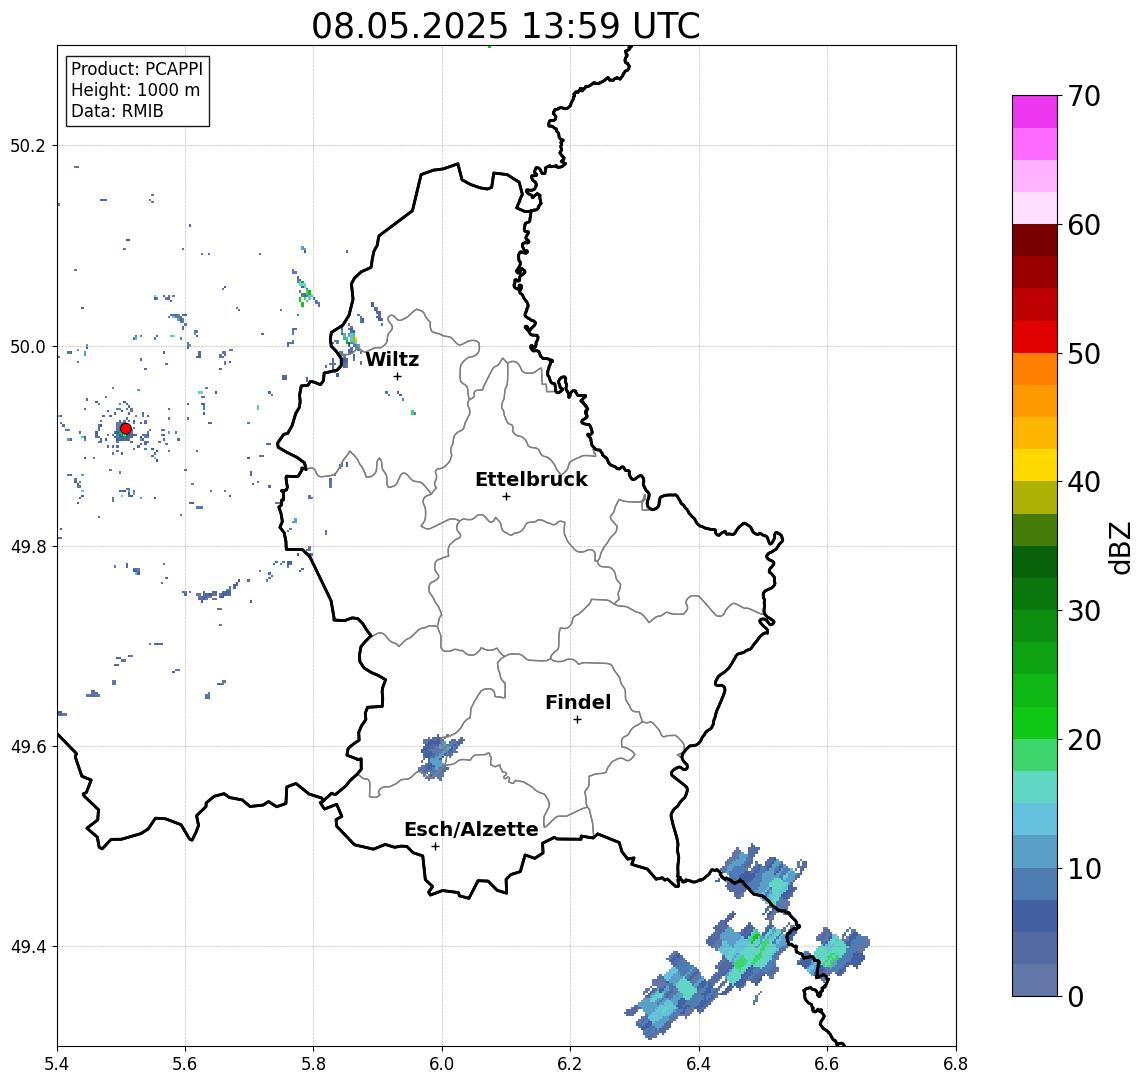Click the Height: 1000 m legend line

[x=135, y=90]
